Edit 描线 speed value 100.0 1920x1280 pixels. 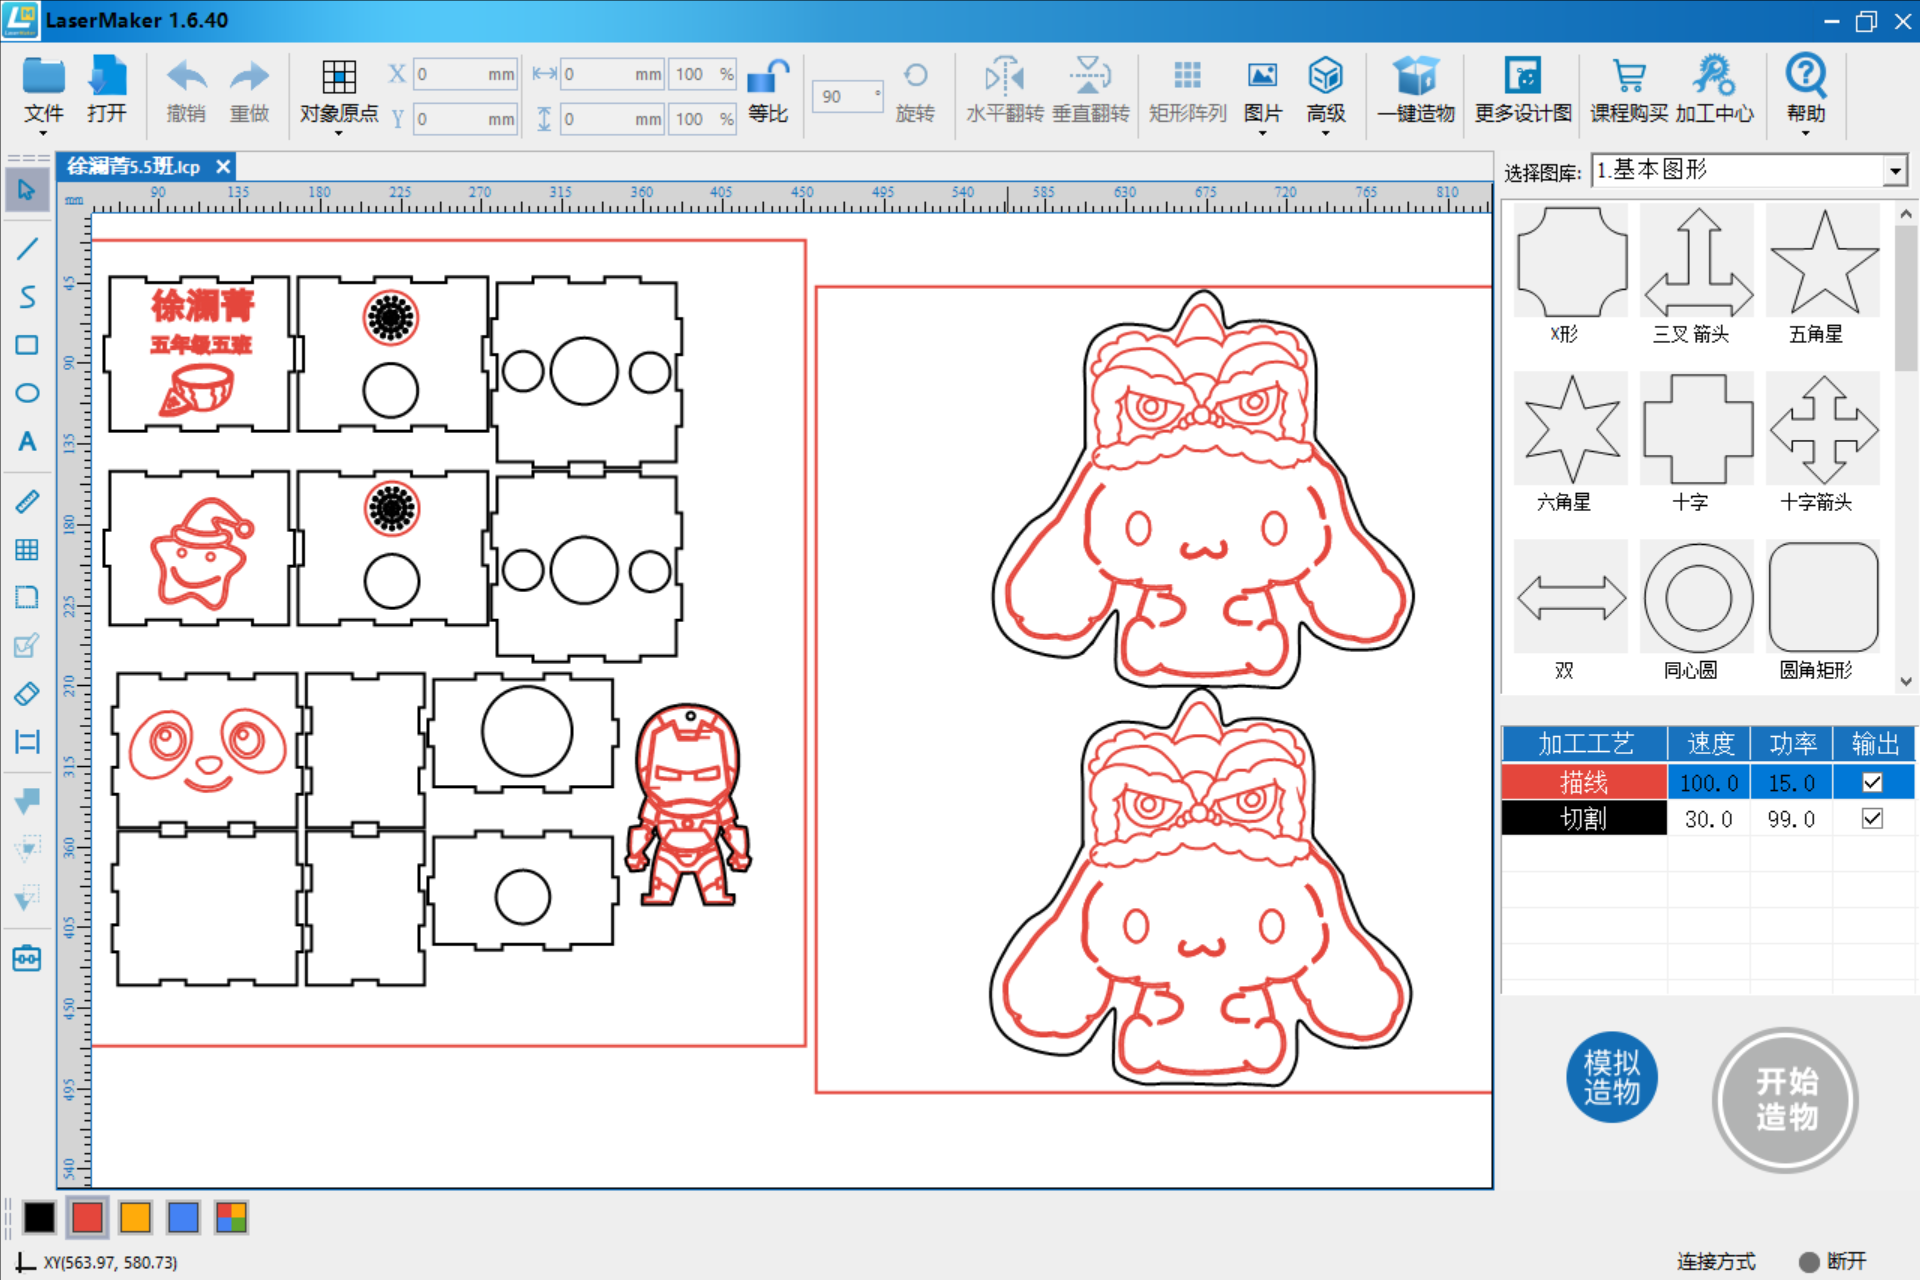coord(1708,782)
